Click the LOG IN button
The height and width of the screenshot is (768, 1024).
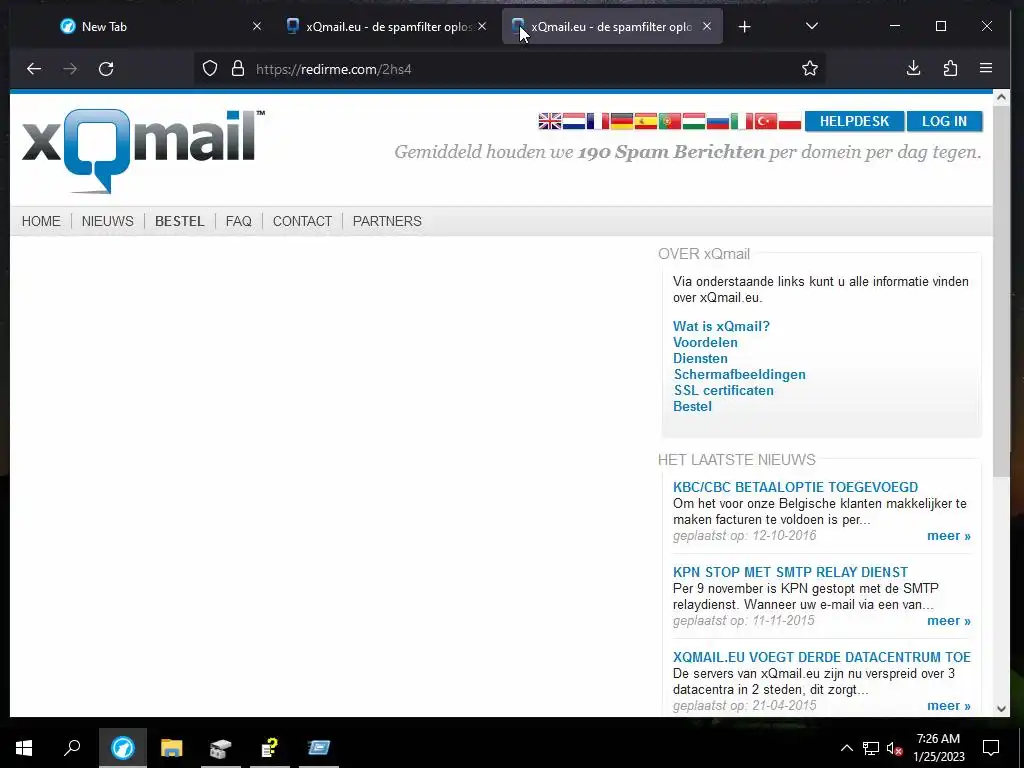pyautogui.click(x=944, y=121)
